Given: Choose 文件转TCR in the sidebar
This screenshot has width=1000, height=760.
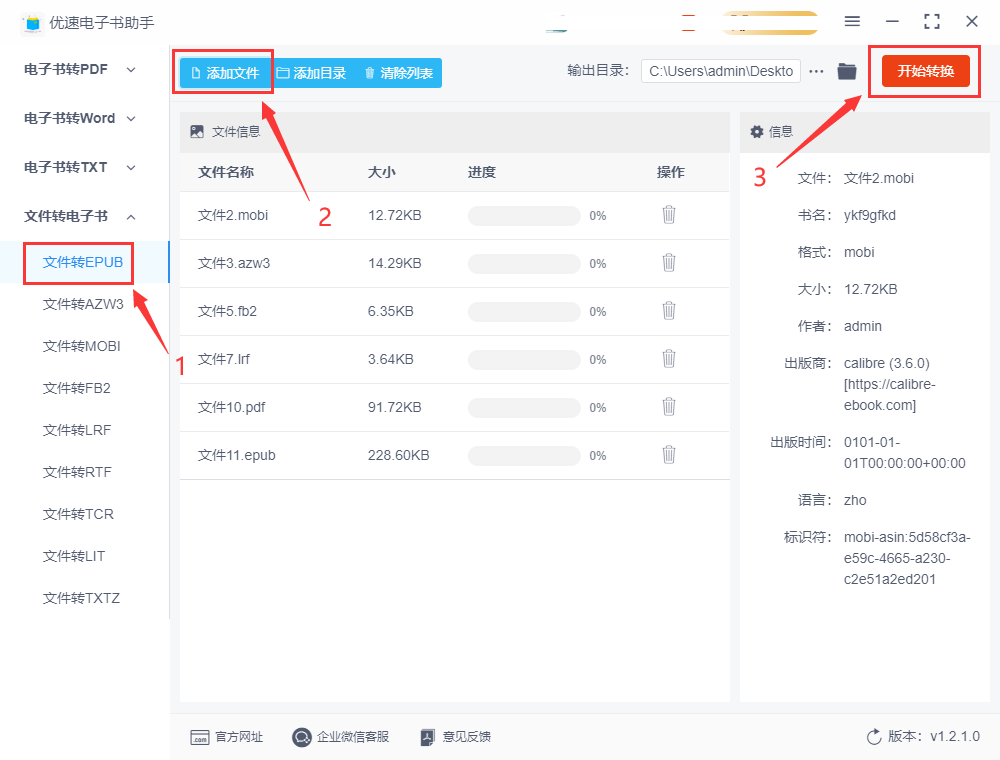Looking at the screenshot, I should point(78,515).
